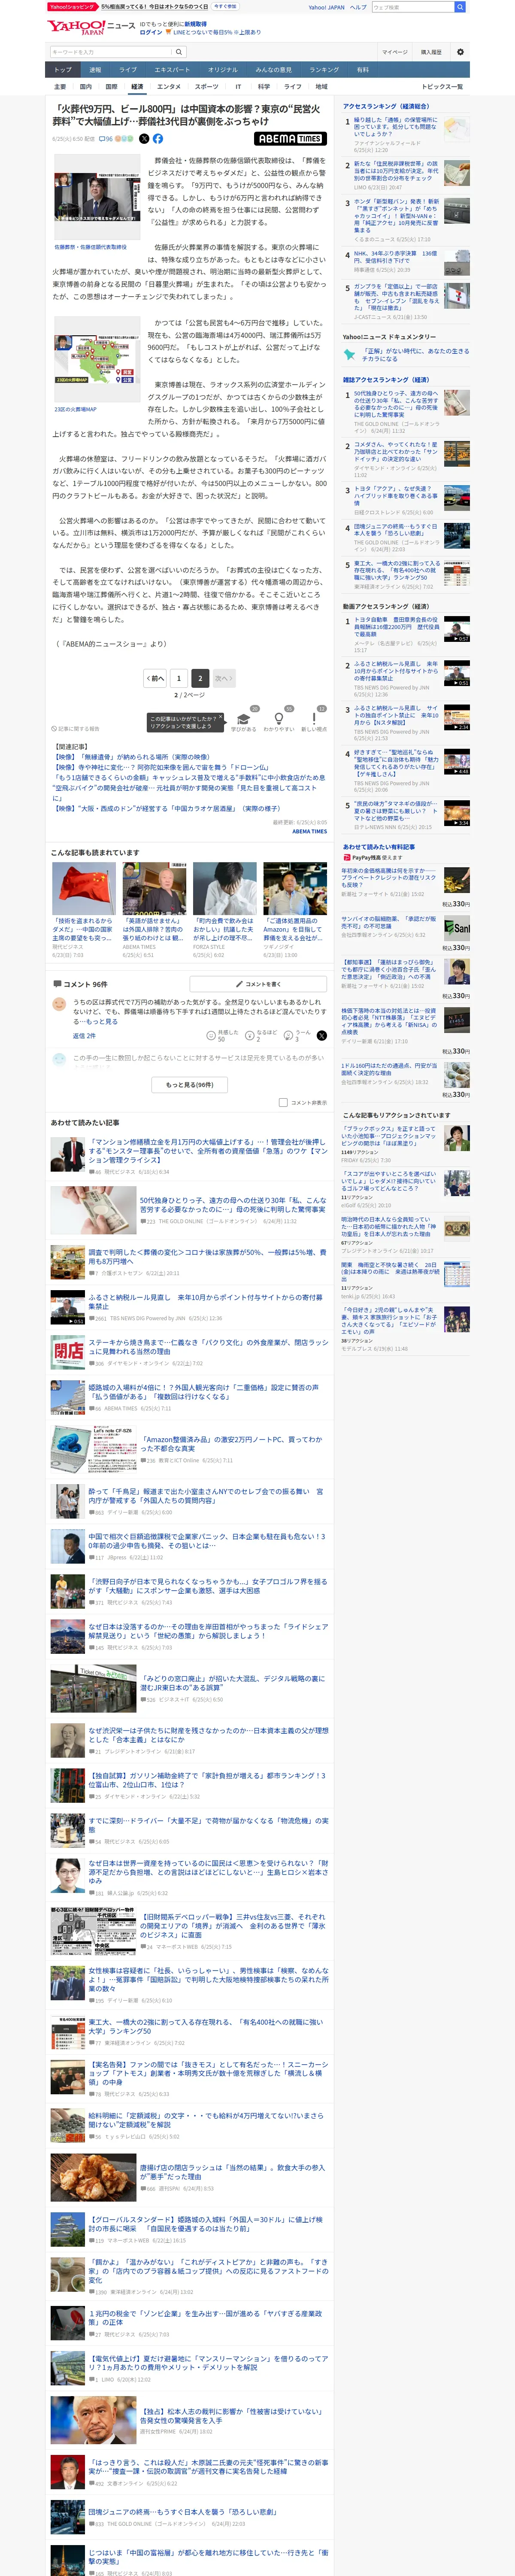515x2576 pixels.
Task: Select the スポーツ category tab
Action: [x=206, y=87]
